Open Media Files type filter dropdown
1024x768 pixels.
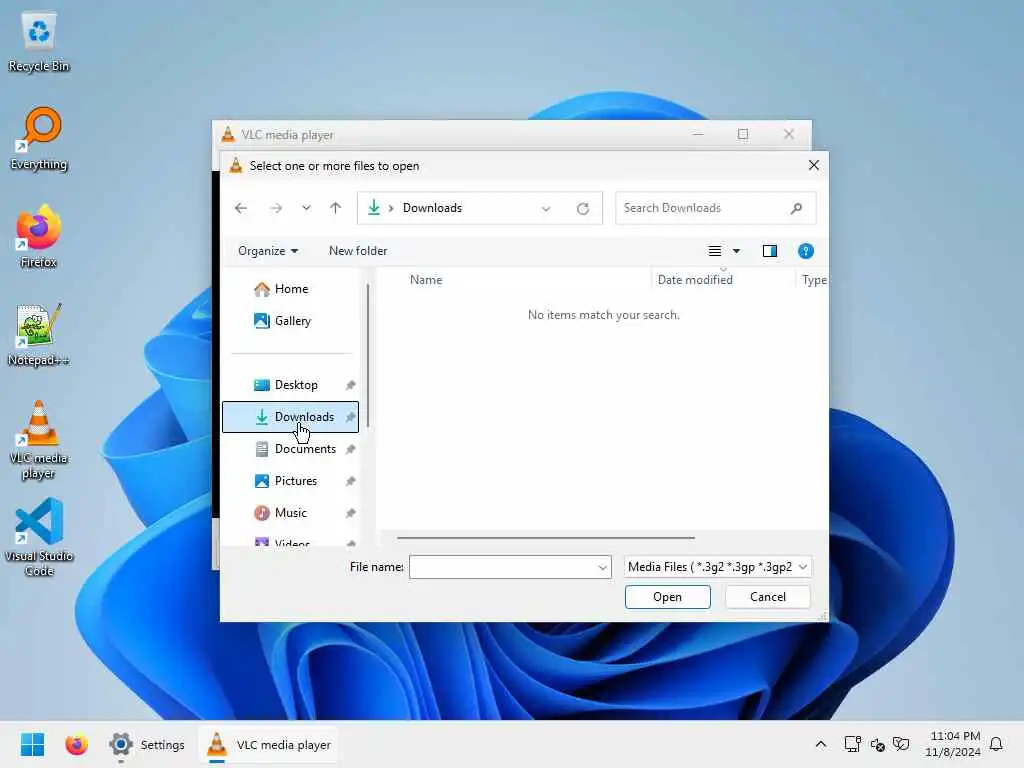point(718,567)
